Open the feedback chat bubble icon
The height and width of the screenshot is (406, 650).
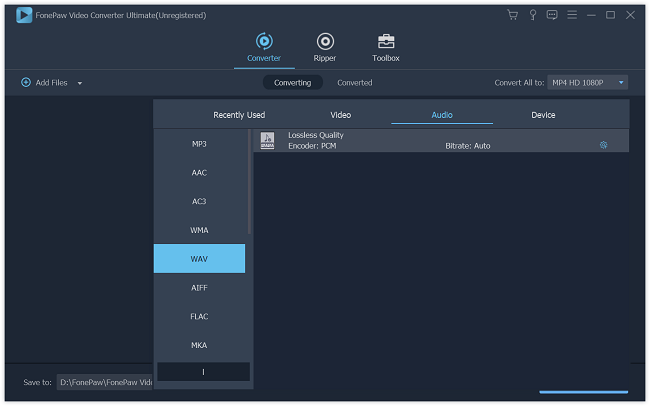552,15
